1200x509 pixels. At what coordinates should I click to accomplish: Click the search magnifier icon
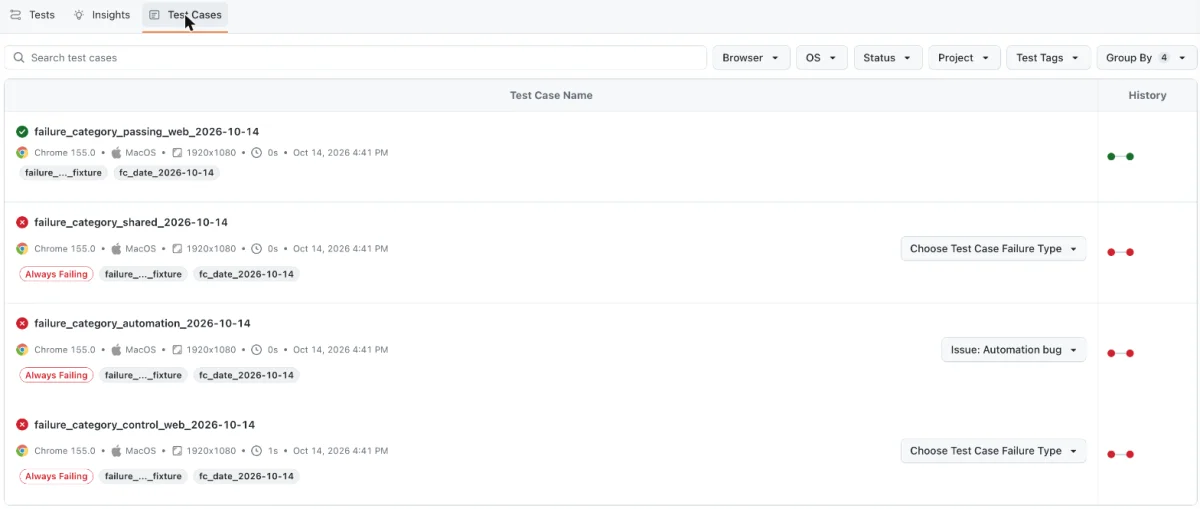point(19,58)
